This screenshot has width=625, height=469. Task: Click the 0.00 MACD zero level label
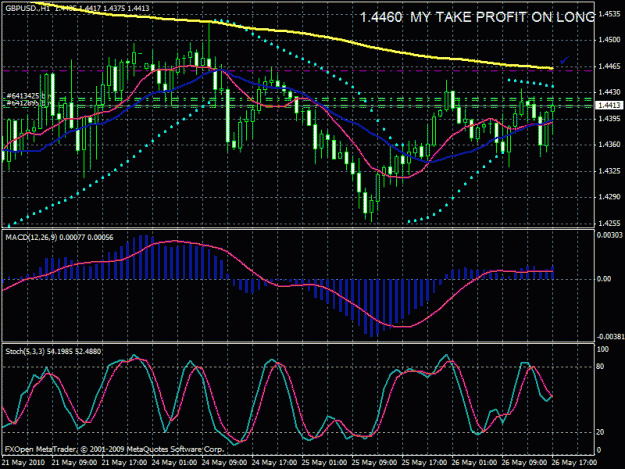(x=604, y=279)
